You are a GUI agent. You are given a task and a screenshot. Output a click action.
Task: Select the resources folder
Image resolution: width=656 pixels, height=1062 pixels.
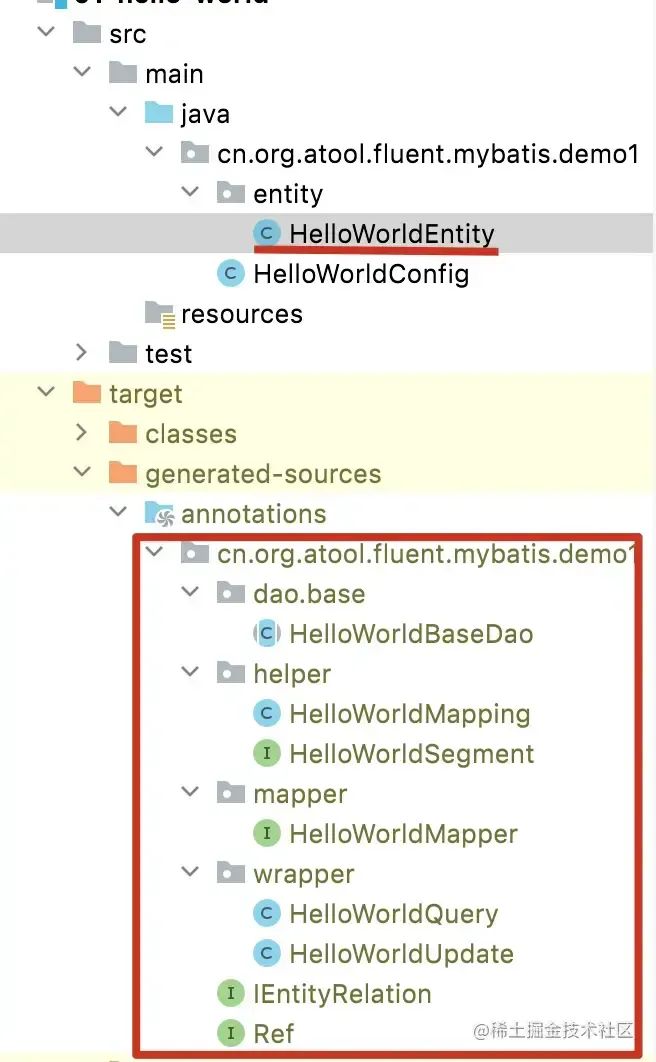point(240,313)
